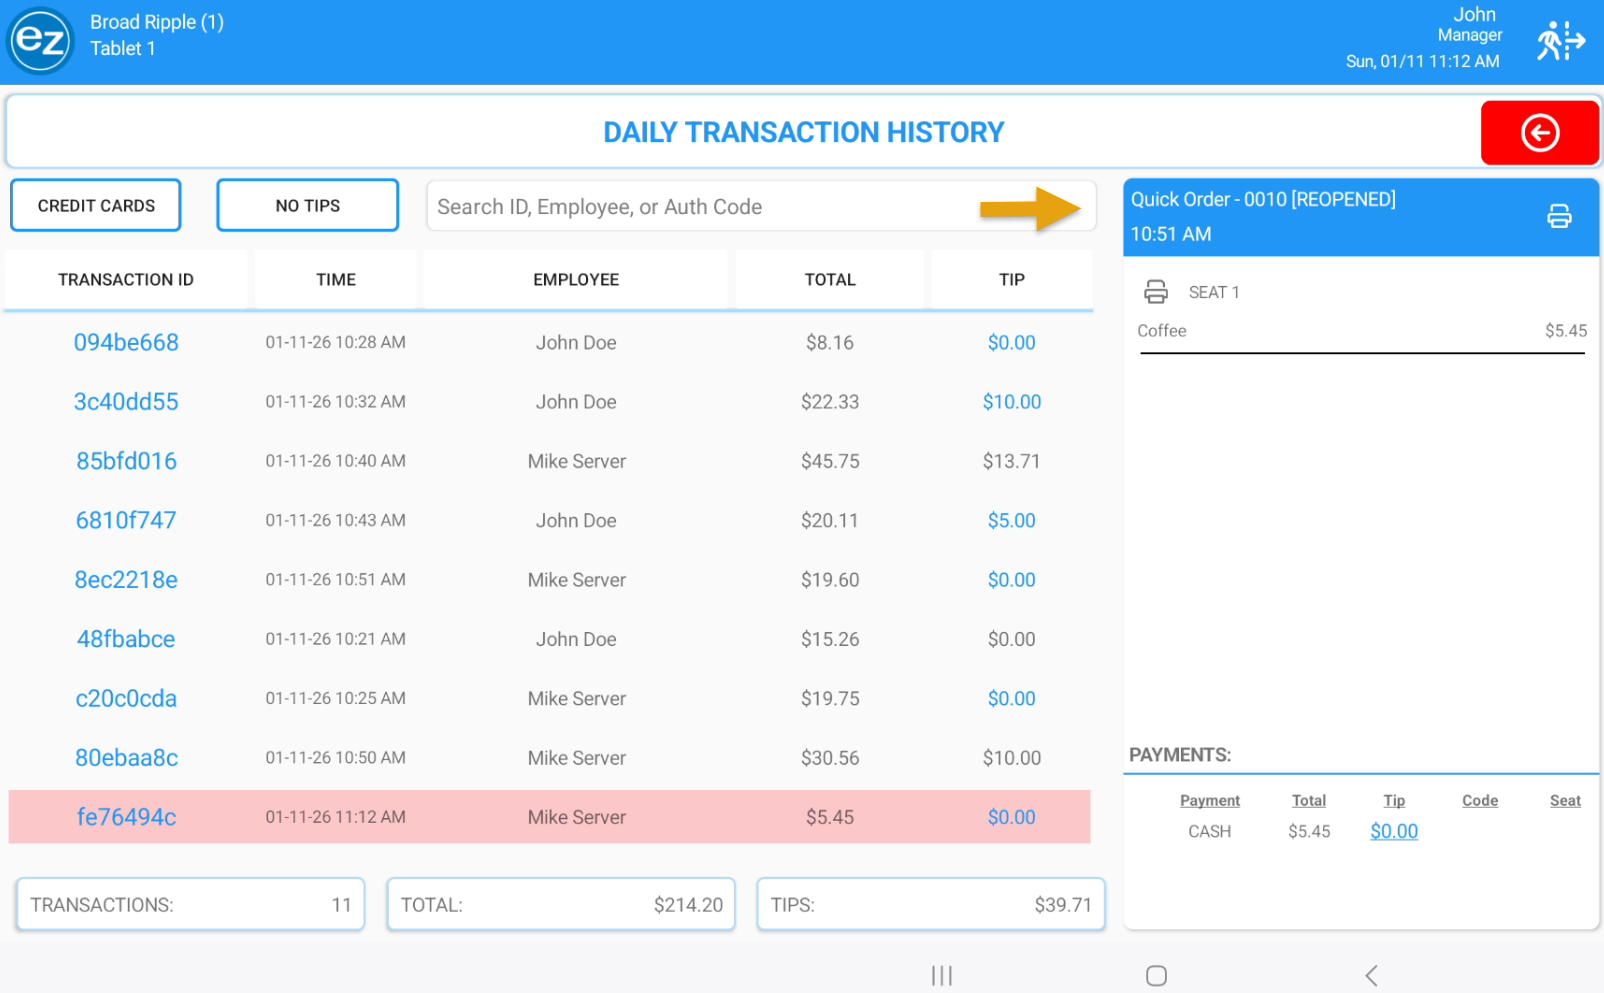Click the CASH payment tip $0.00 link
The width and height of the screenshot is (1604, 993).
pos(1394,831)
